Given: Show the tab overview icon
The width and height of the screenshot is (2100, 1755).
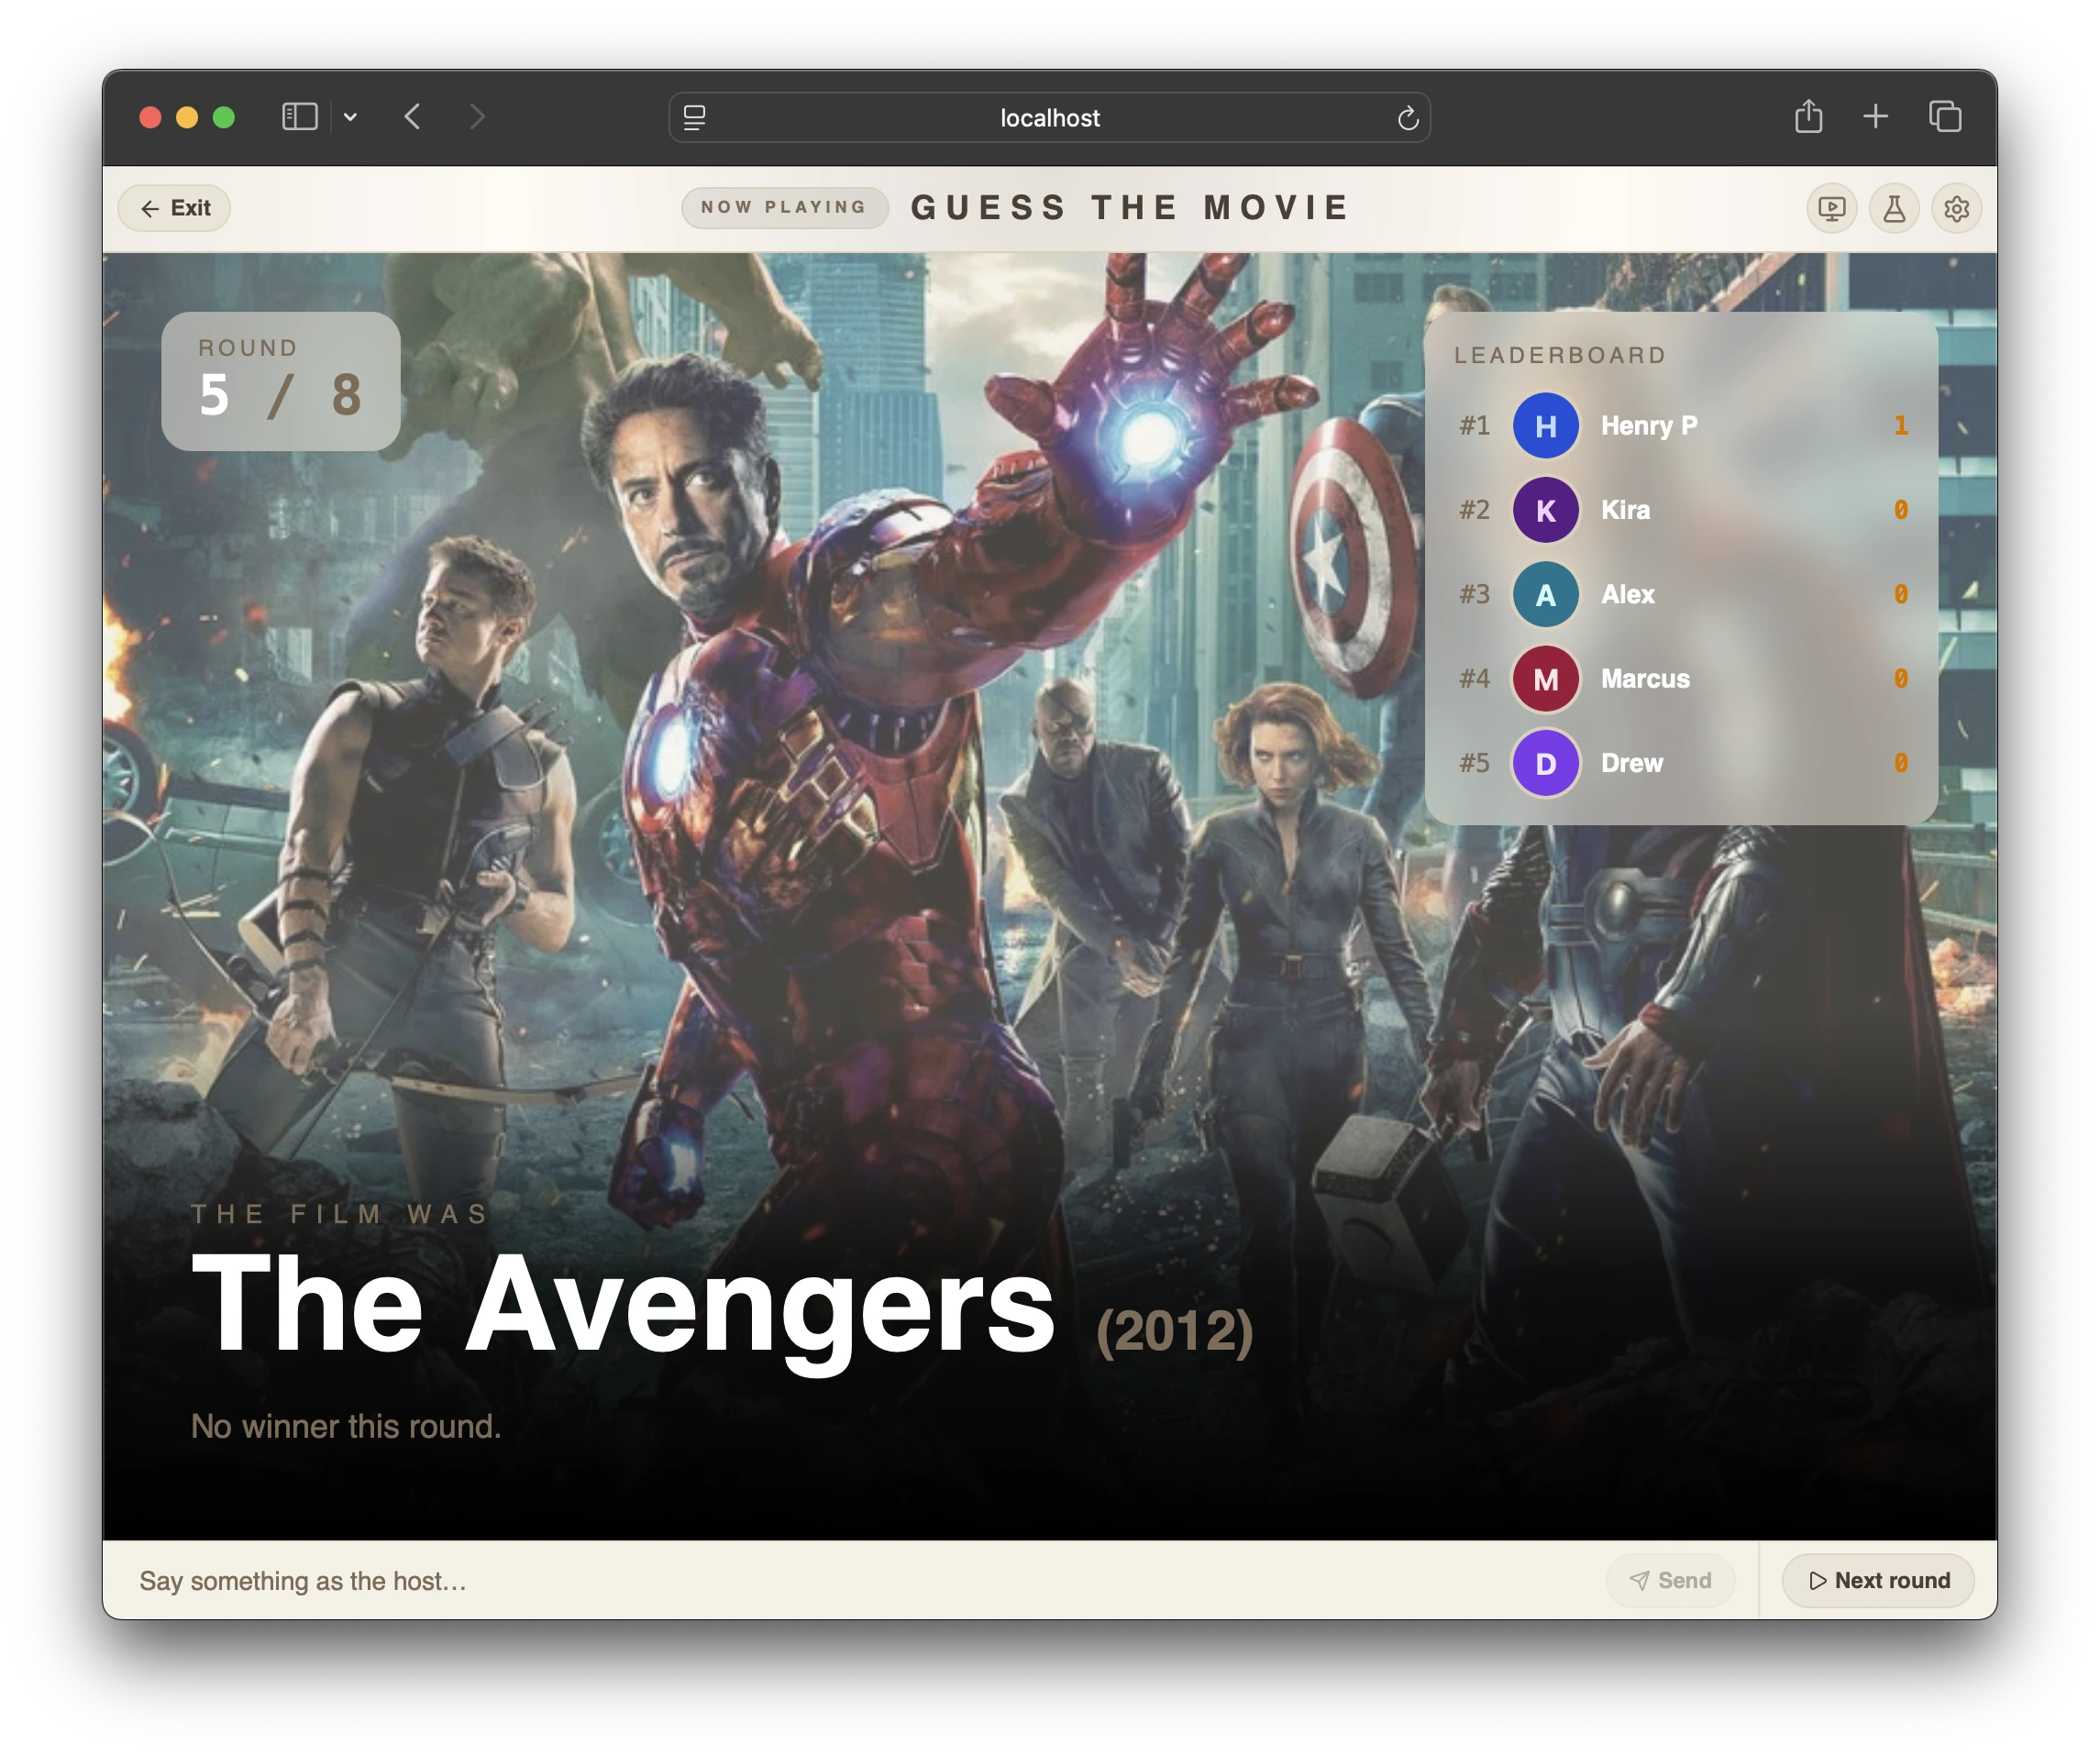Looking at the screenshot, I should tap(1945, 117).
